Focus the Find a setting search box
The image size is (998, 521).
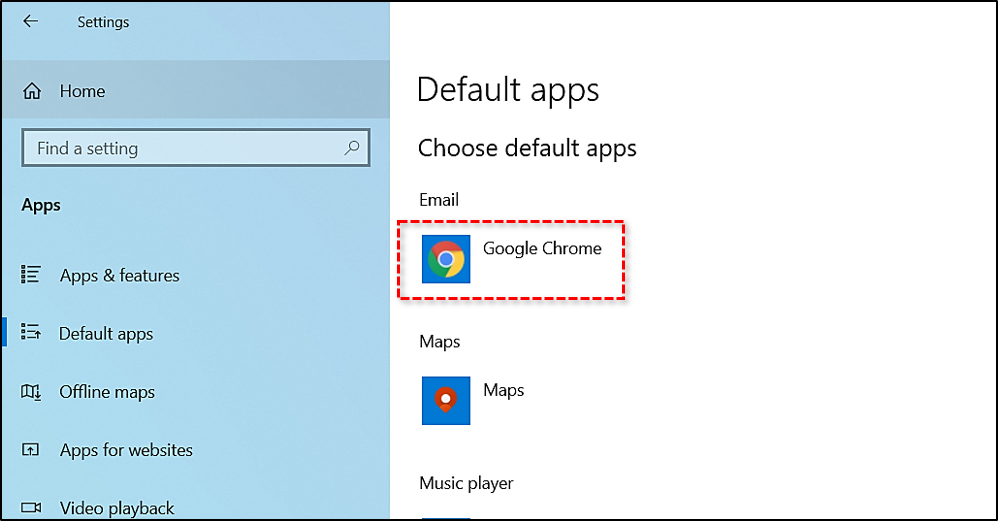[x=195, y=148]
